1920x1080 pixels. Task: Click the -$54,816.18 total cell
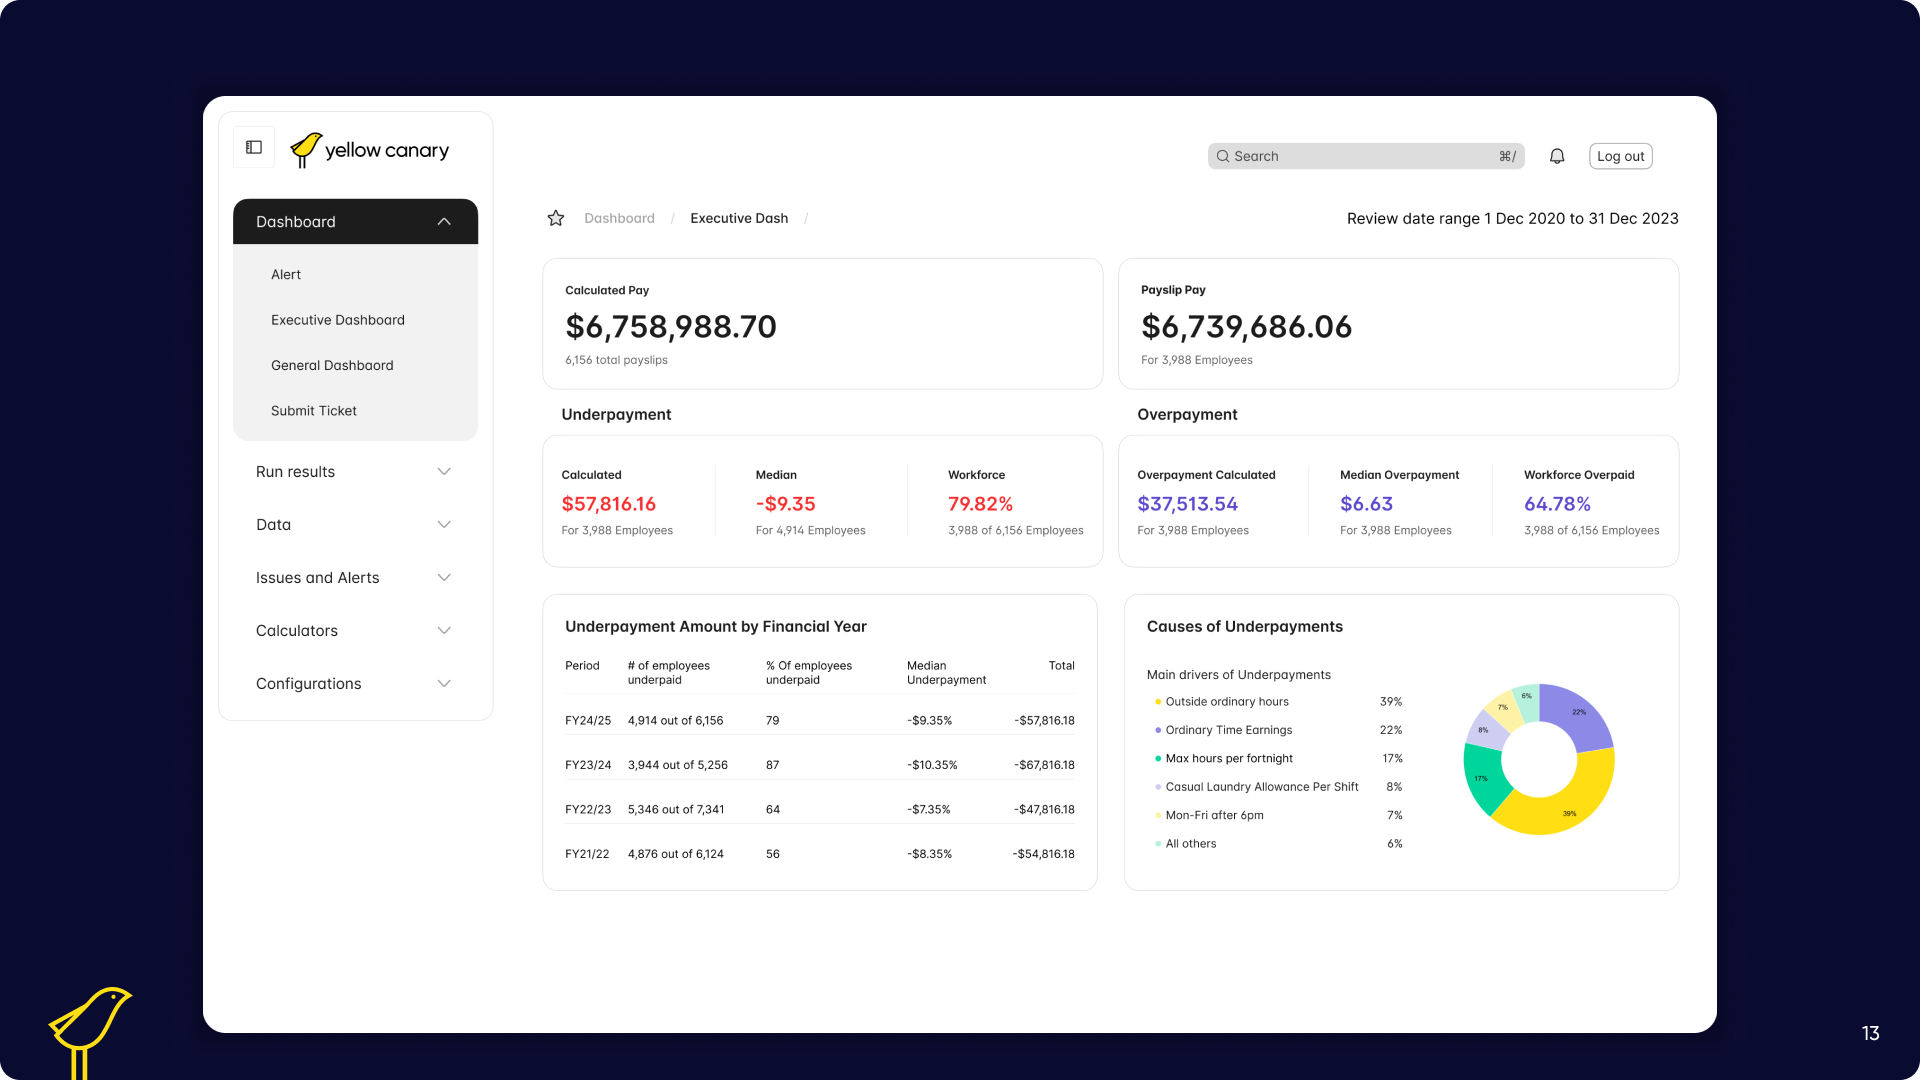point(1043,854)
